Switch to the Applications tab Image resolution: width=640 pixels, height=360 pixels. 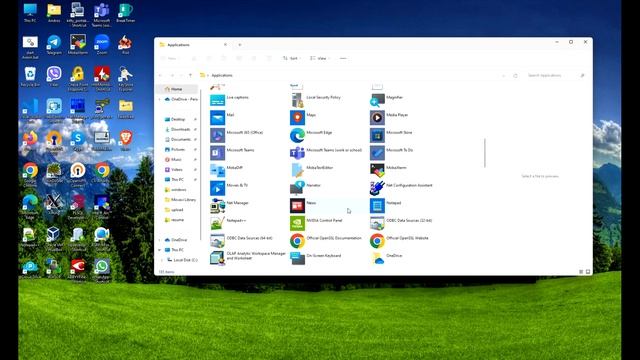[193, 44]
